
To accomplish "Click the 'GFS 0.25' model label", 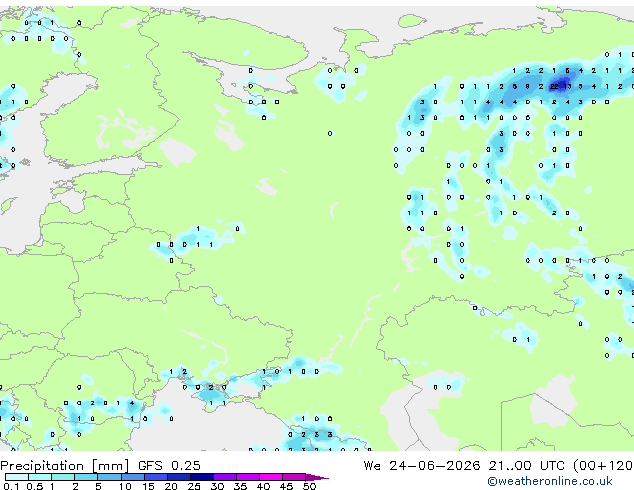I will 169,466.
